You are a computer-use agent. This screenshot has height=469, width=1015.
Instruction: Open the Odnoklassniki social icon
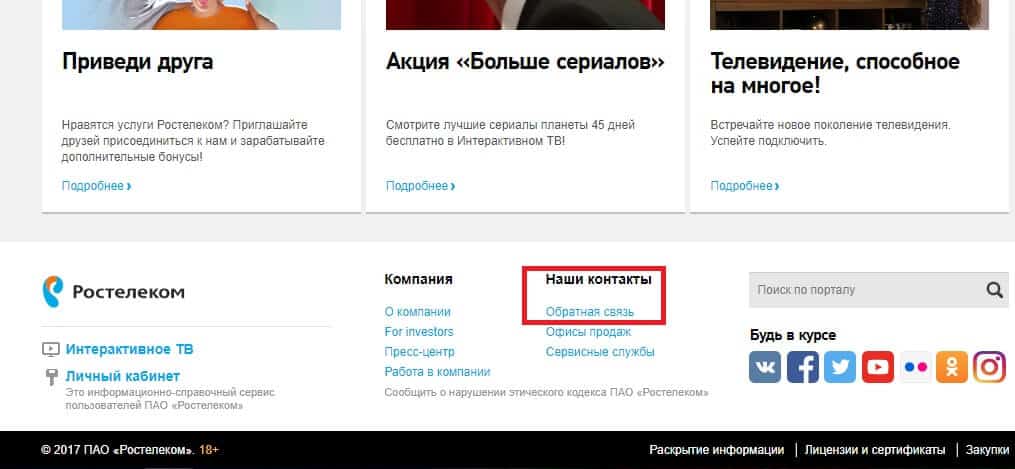tap(952, 367)
